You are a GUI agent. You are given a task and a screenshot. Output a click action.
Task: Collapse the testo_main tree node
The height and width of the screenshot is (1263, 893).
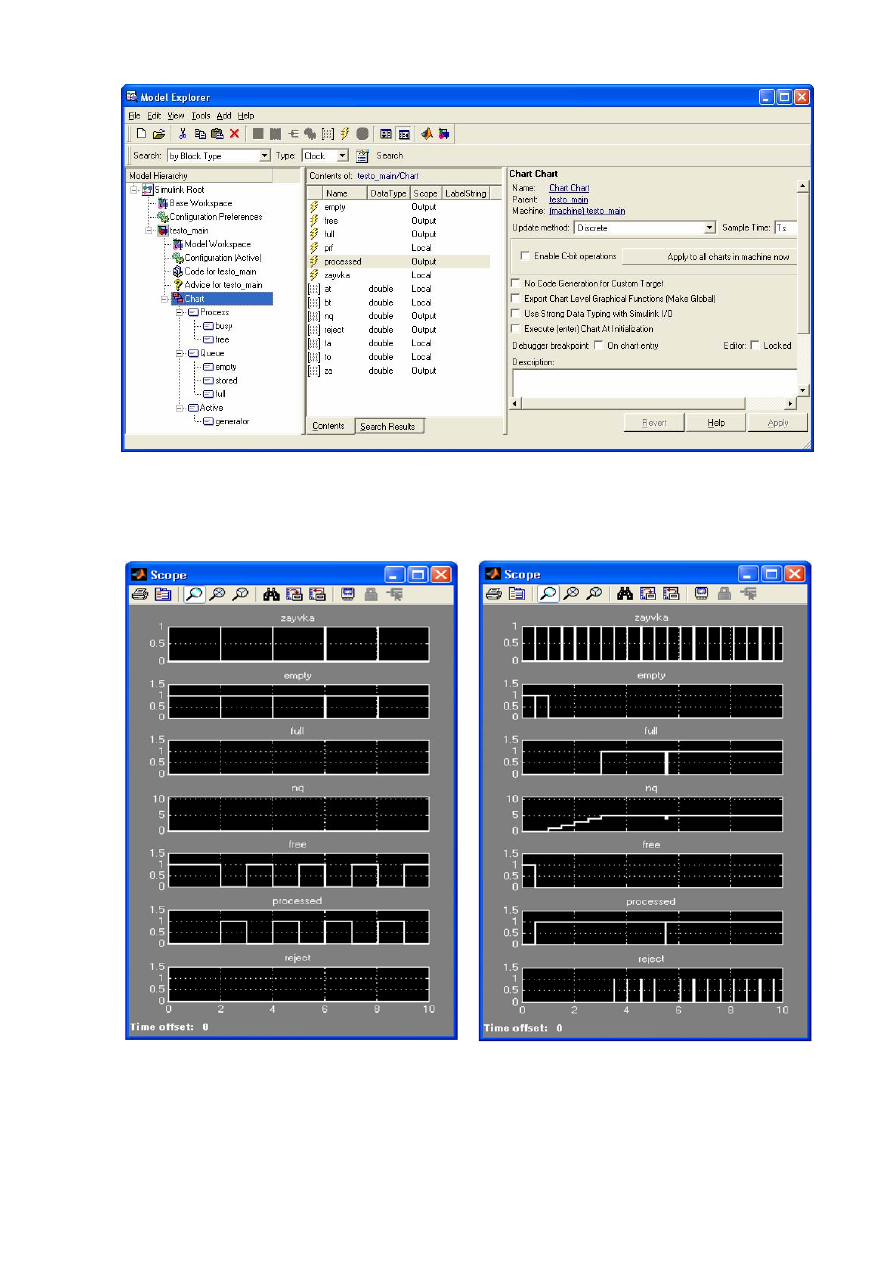pos(148,230)
